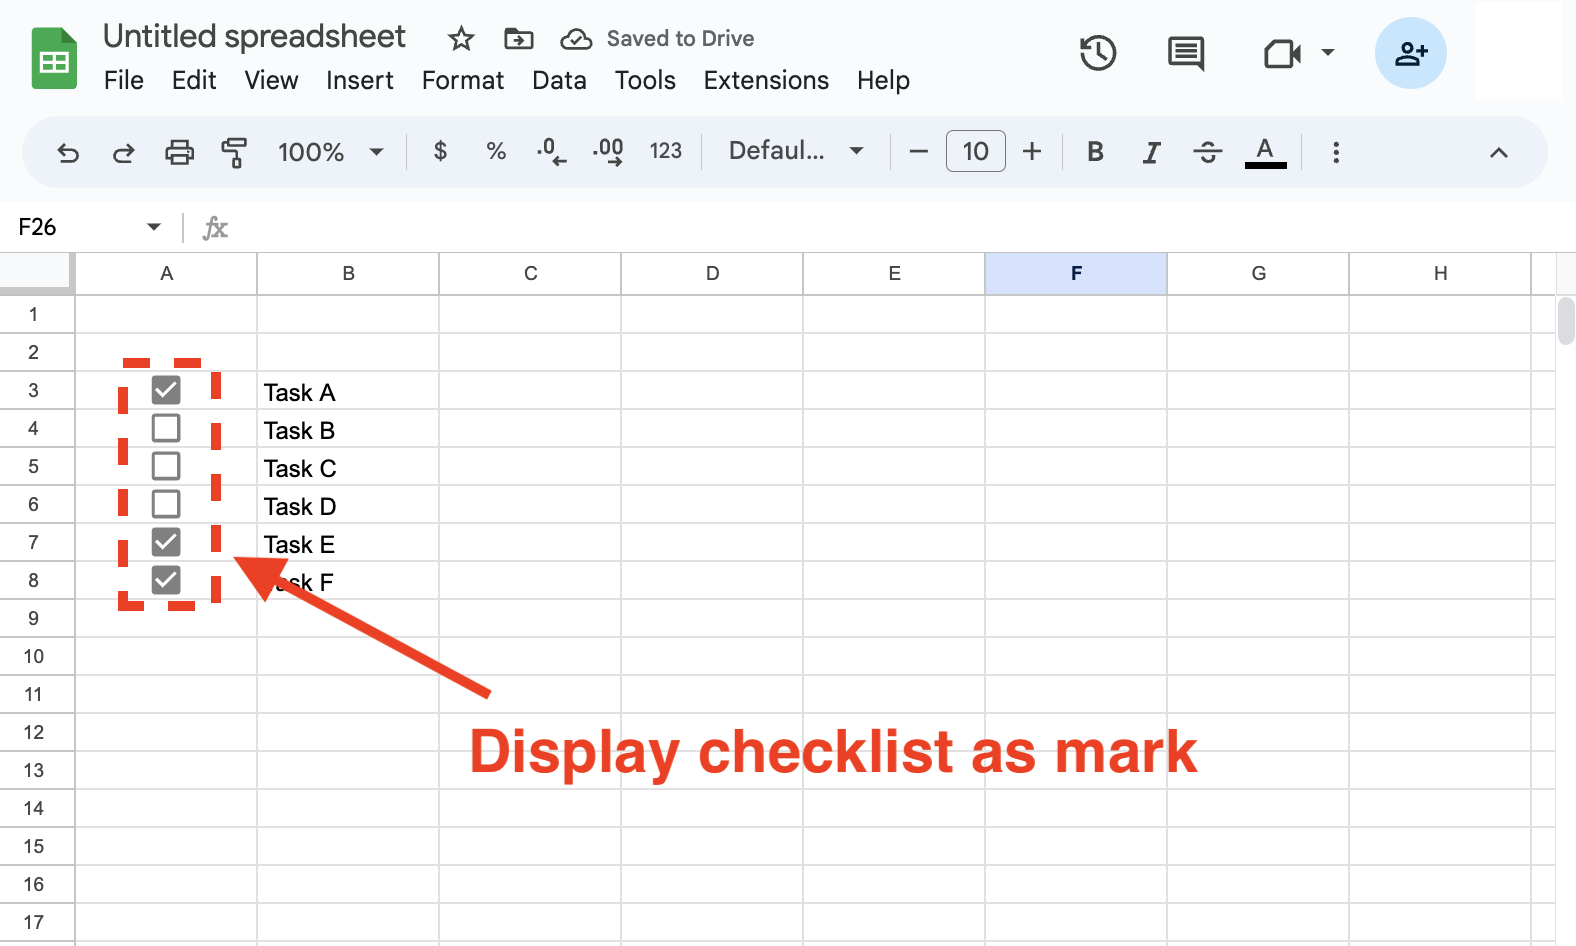Screen dimensions: 1576x946
Task: Toggle bold formatting
Action: coord(1096,152)
